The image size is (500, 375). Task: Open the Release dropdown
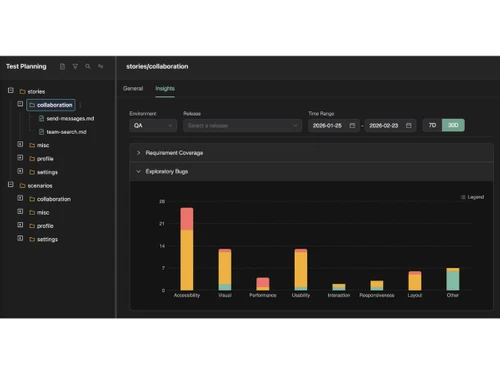[x=242, y=126]
